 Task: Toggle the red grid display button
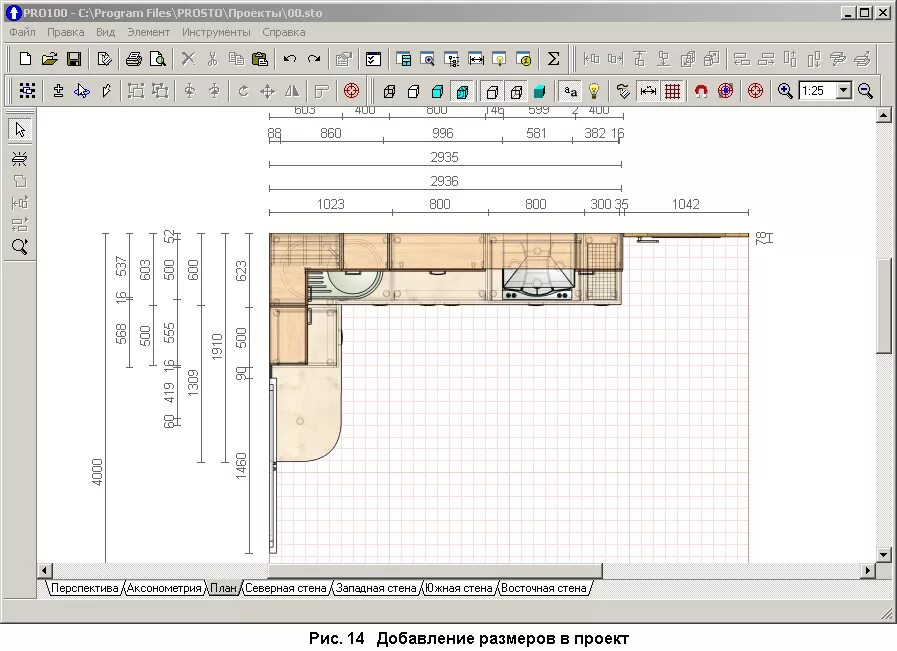673,91
